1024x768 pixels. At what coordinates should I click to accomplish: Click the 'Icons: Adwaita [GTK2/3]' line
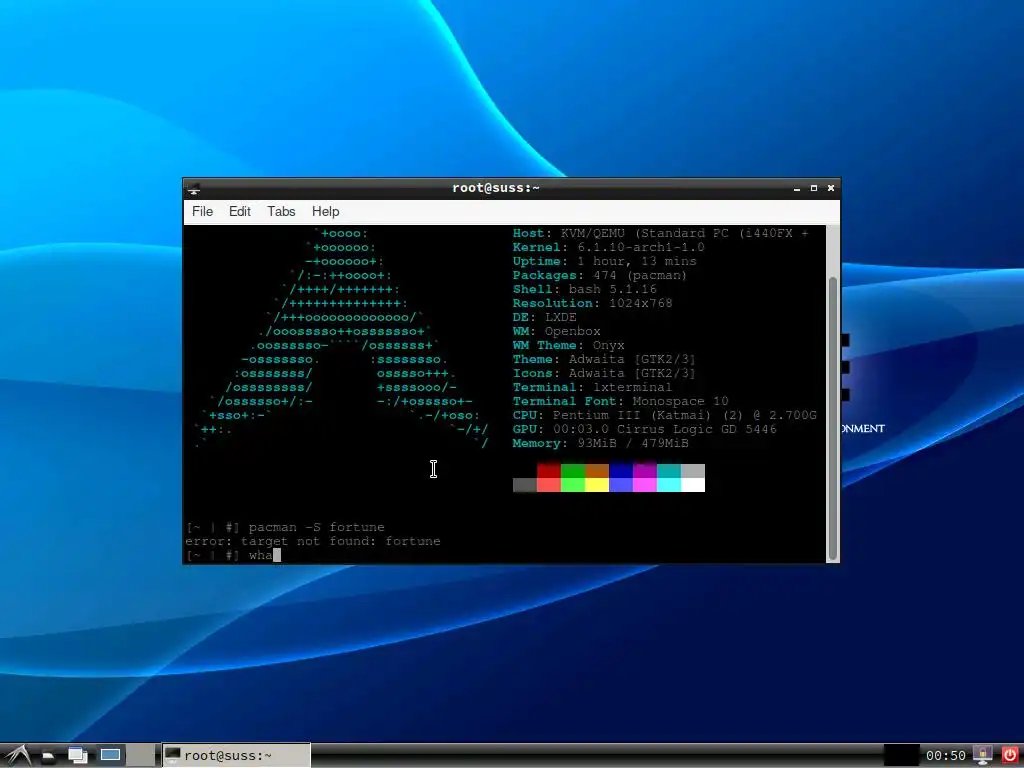(x=604, y=374)
